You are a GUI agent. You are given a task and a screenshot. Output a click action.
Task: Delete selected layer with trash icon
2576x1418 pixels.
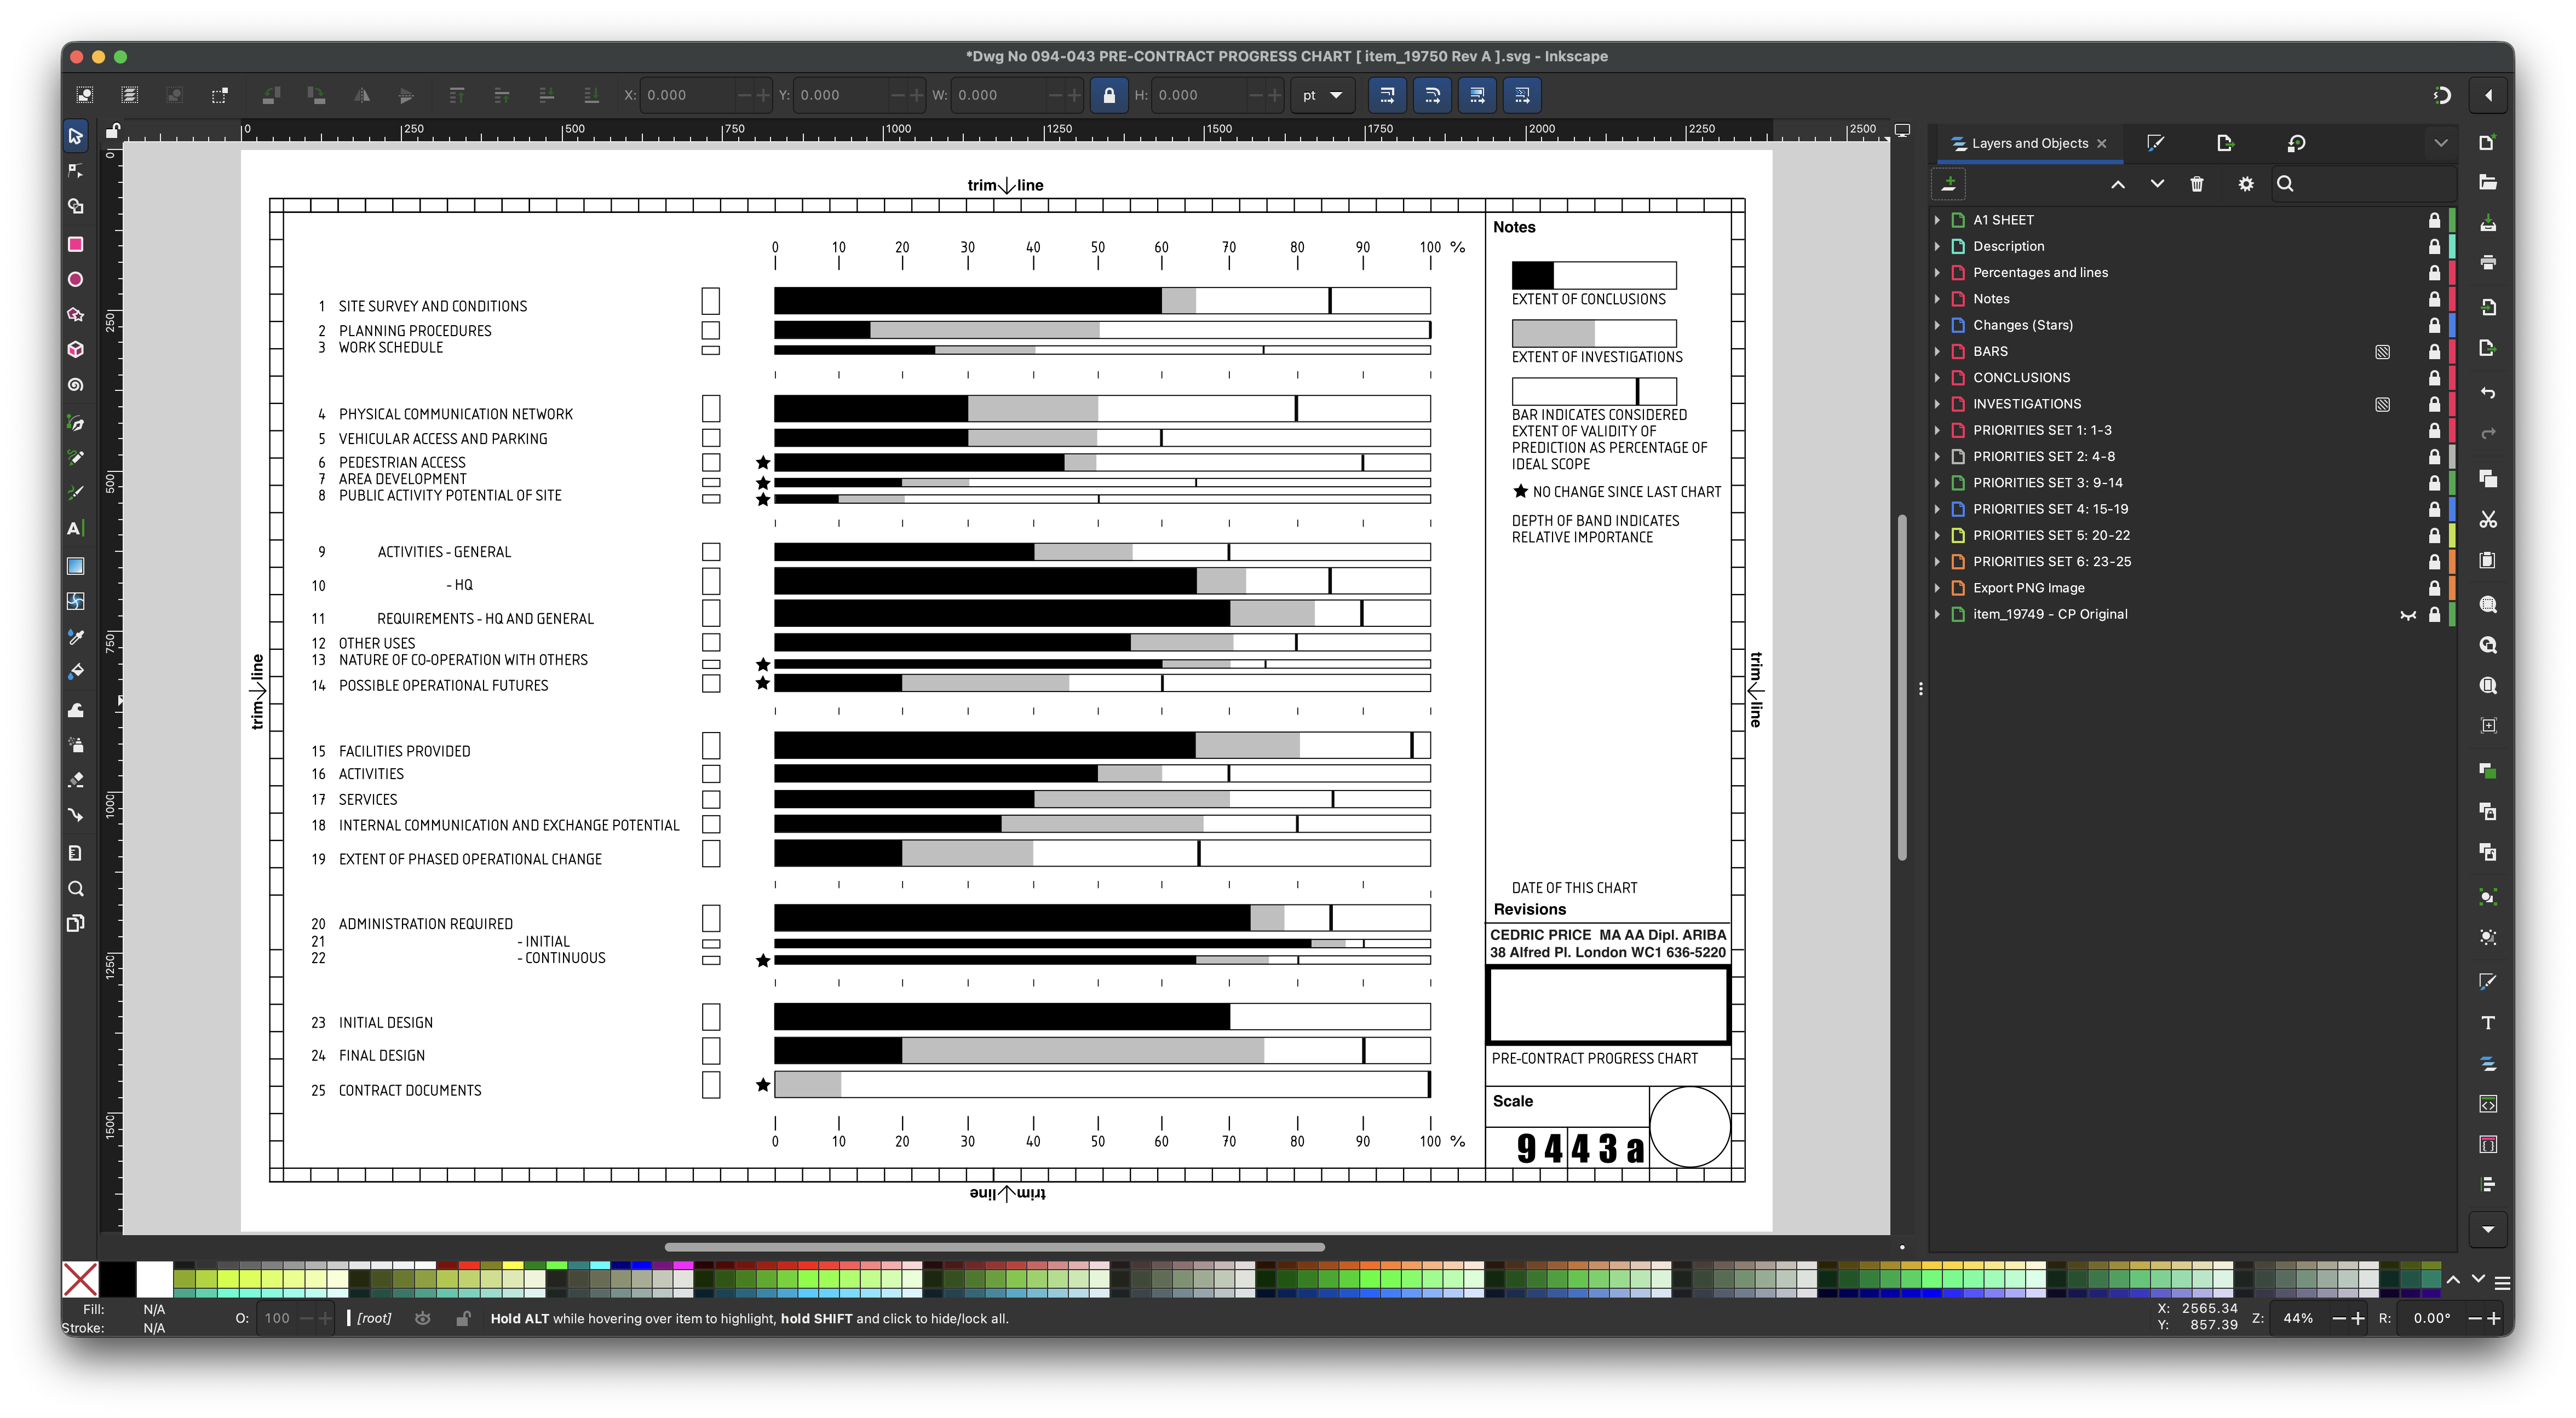pos(2196,184)
